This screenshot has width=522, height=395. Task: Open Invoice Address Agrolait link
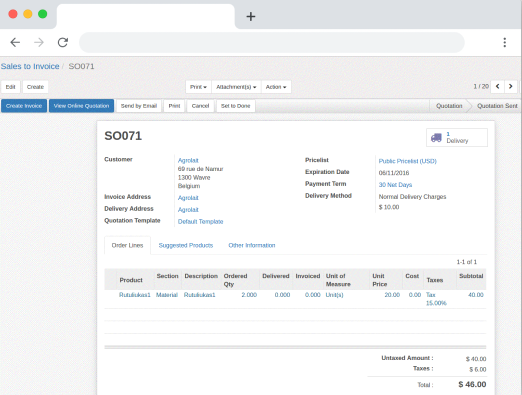point(188,198)
